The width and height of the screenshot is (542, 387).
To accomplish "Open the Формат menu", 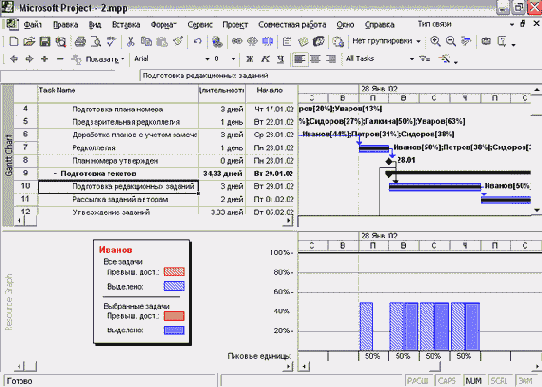I will (163, 25).
